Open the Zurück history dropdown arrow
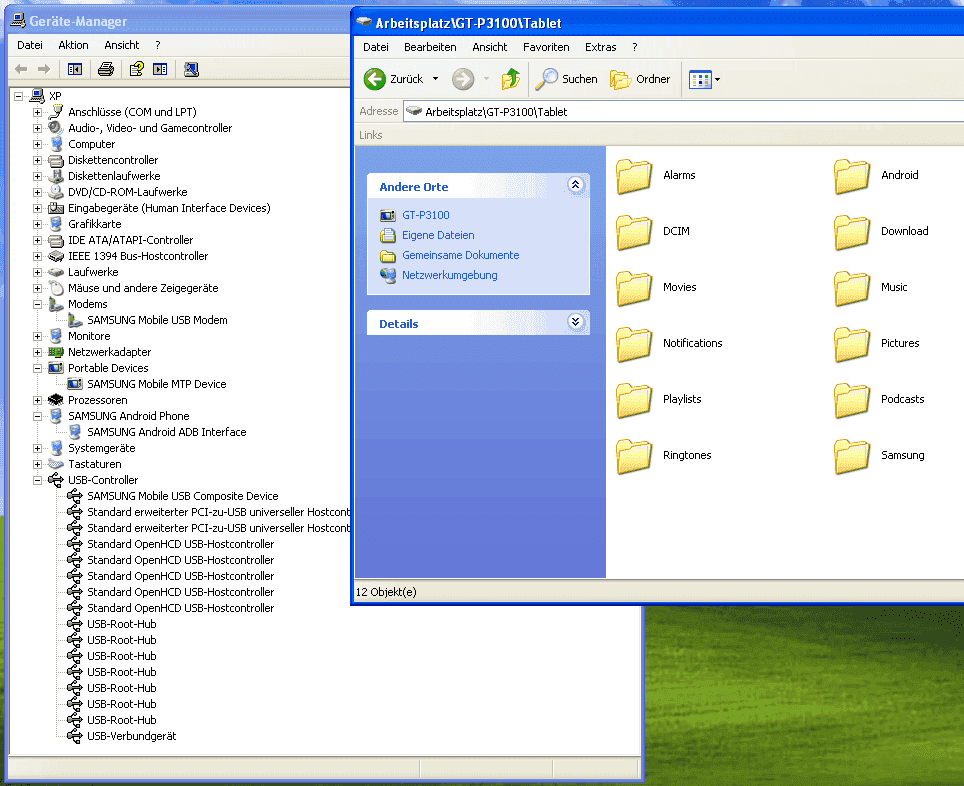 435,79
